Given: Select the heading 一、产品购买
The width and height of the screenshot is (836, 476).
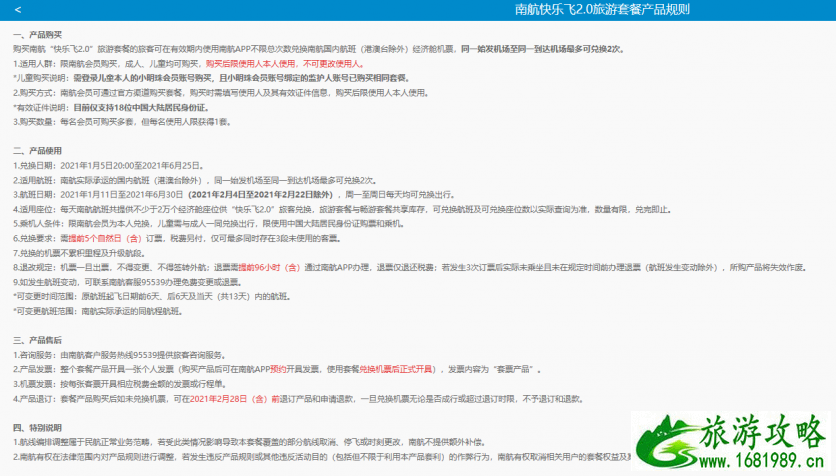Looking at the screenshot, I should (37, 35).
